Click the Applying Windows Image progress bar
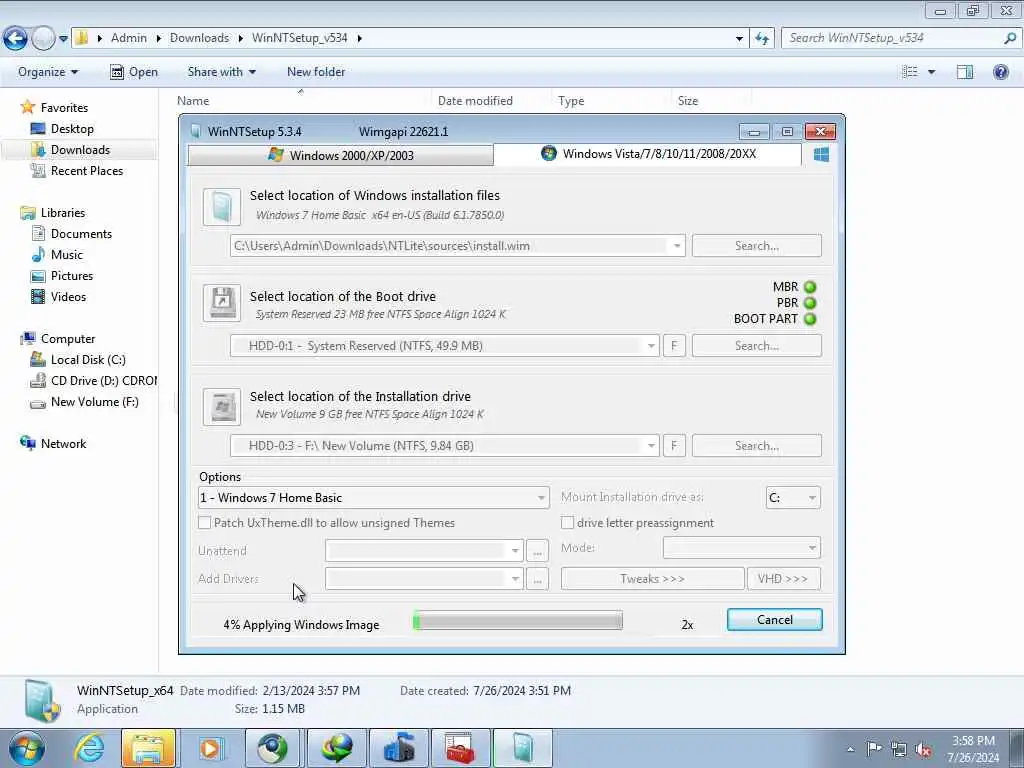 click(x=518, y=620)
